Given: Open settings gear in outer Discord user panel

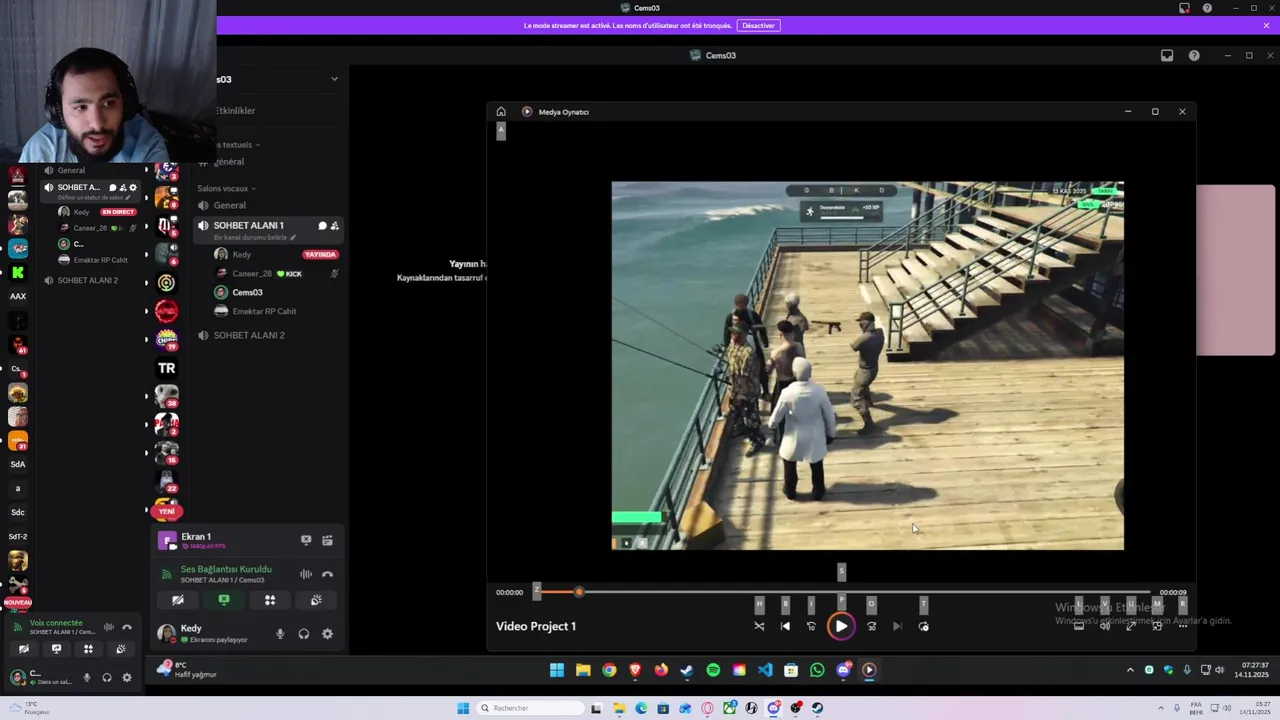Looking at the screenshot, I should (127, 678).
